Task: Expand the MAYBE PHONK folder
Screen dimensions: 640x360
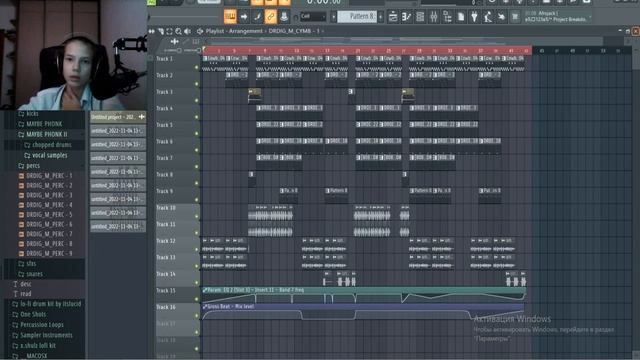Action: [x=40, y=124]
